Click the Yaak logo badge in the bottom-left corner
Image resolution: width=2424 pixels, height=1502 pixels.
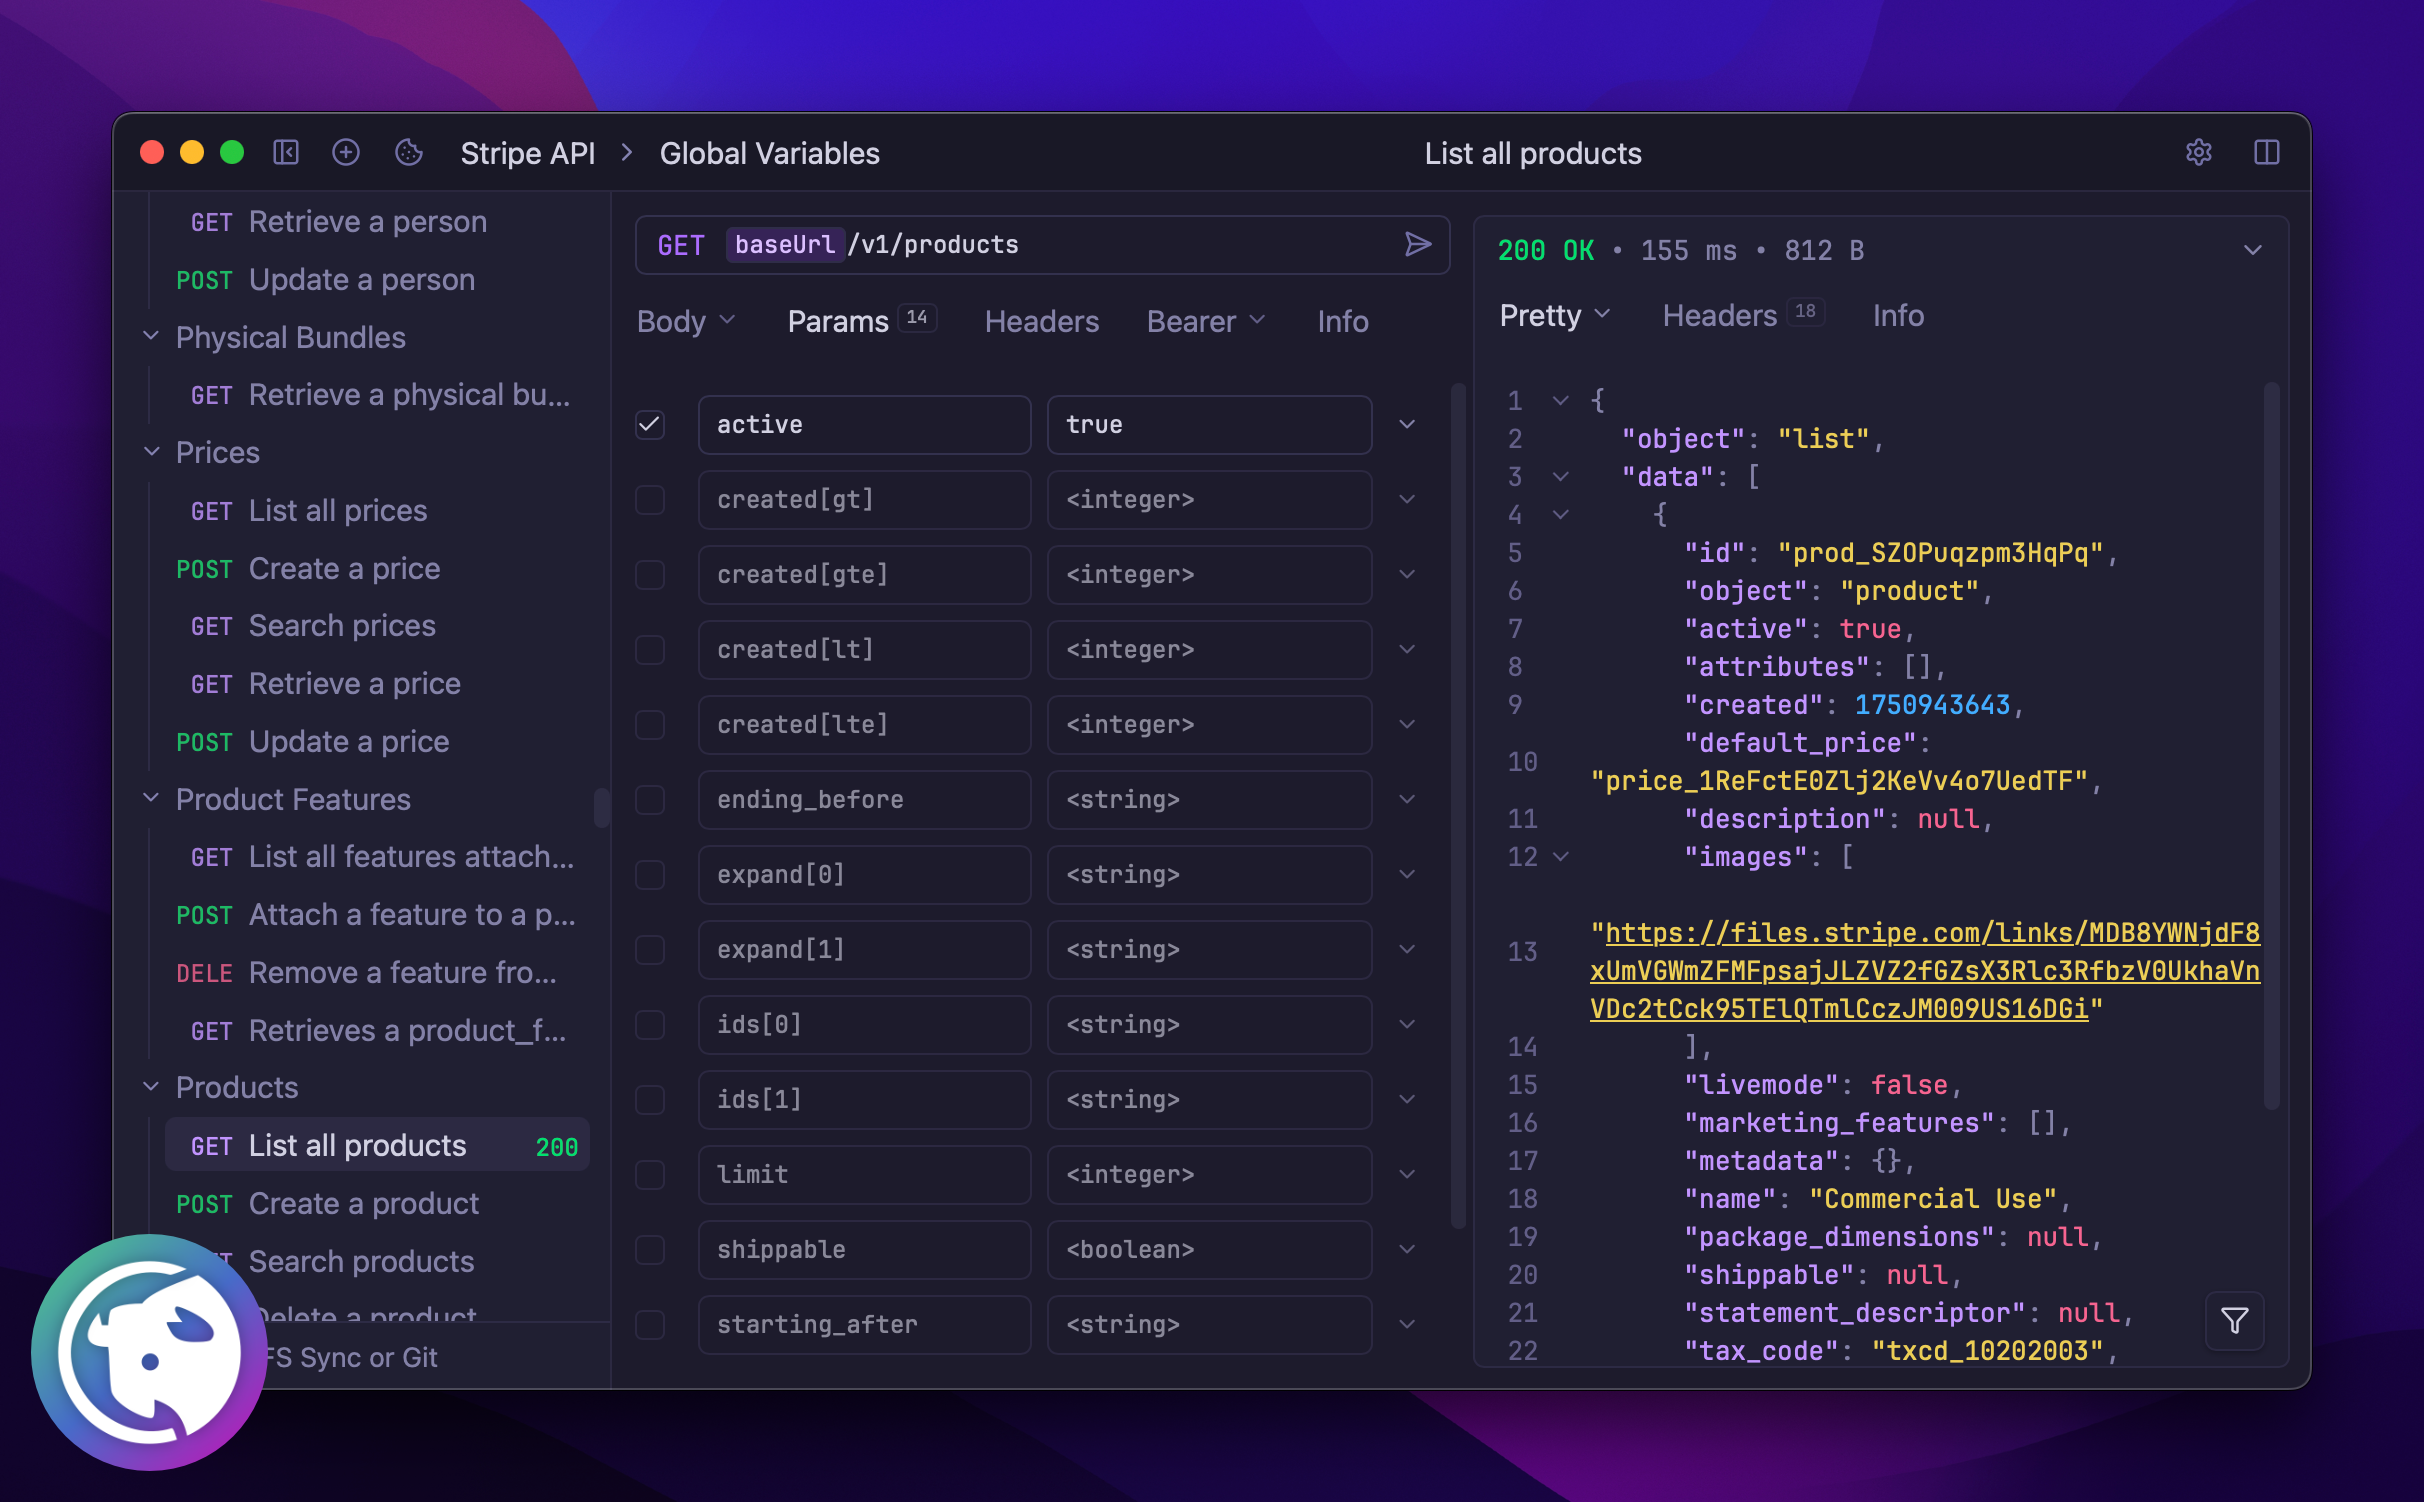click(150, 1352)
